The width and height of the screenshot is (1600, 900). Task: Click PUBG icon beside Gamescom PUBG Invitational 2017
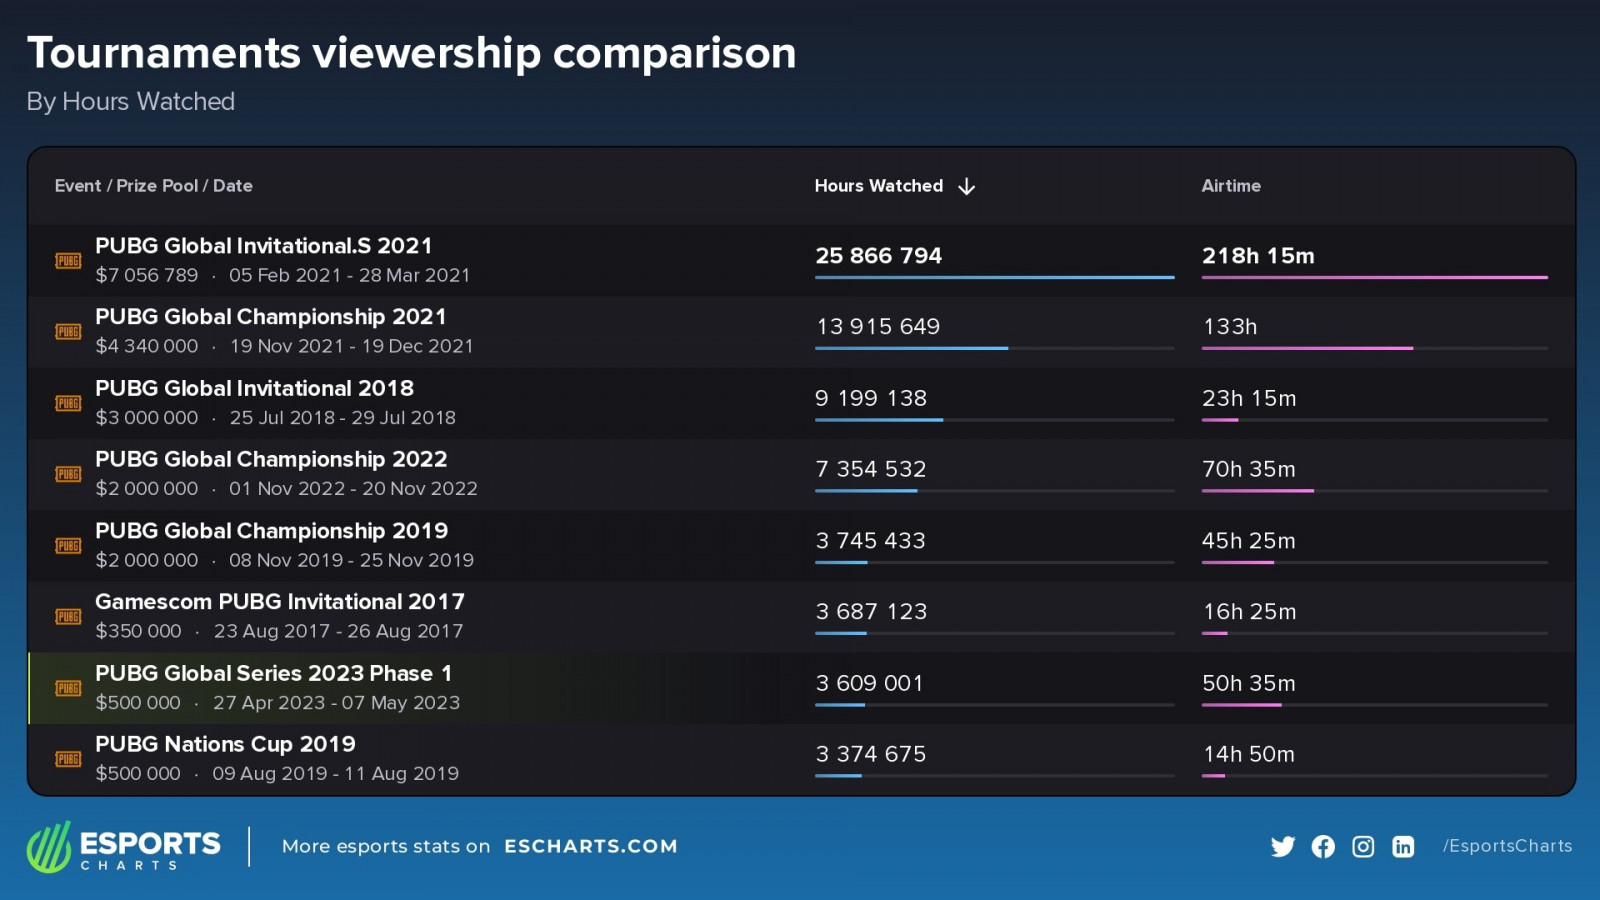click(x=68, y=617)
